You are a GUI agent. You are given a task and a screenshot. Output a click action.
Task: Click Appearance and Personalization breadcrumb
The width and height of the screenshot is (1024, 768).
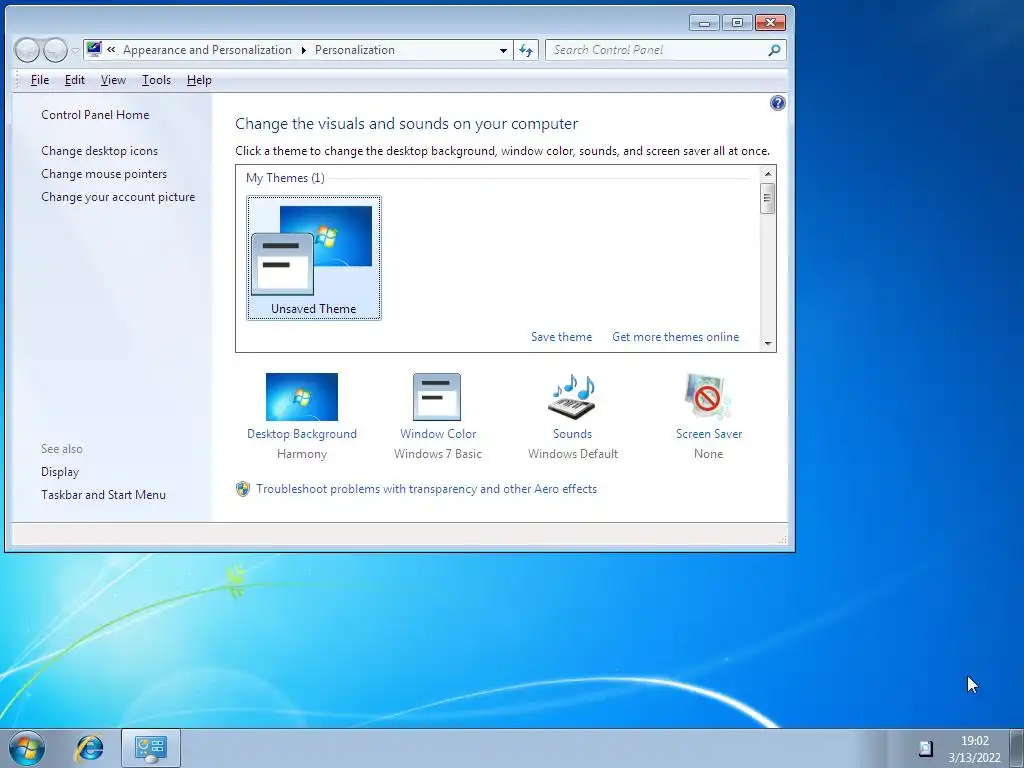pos(207,50)
